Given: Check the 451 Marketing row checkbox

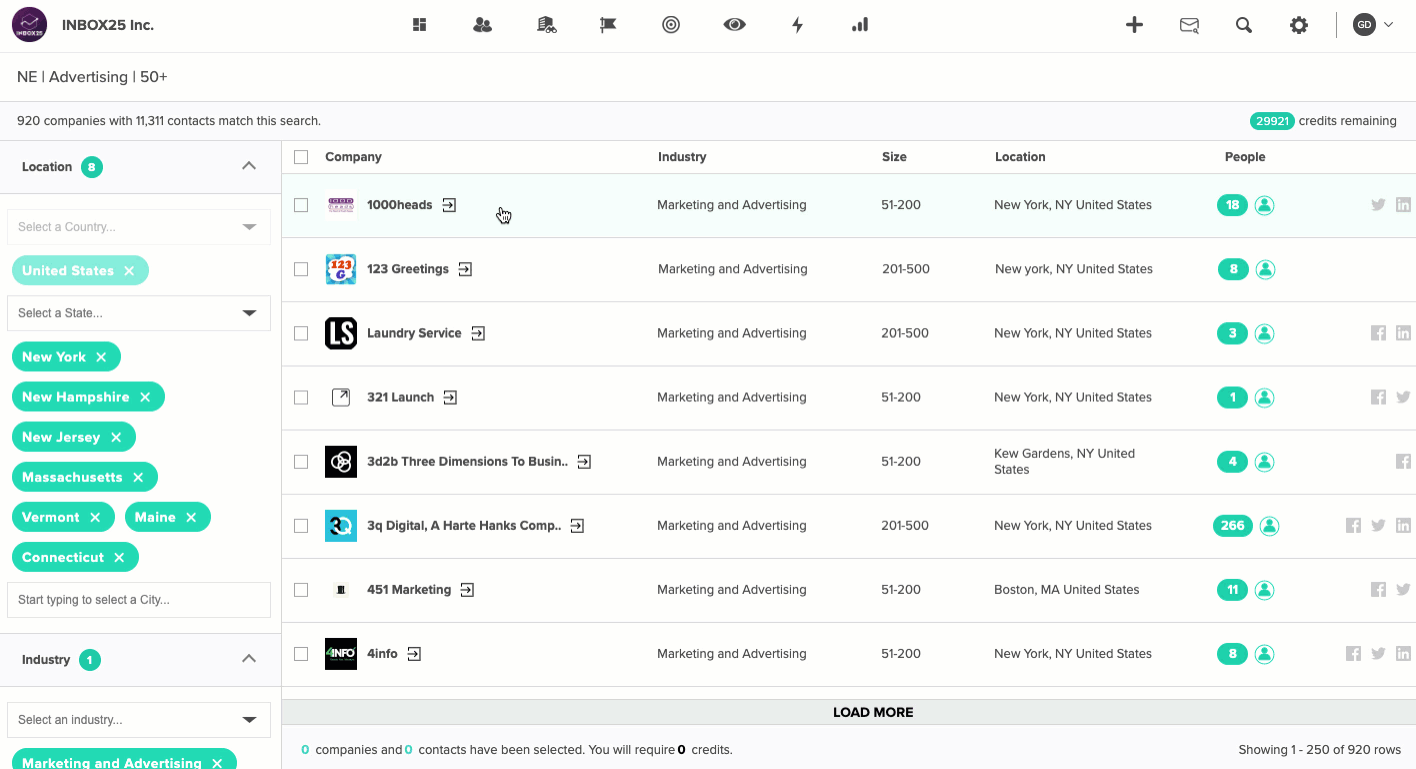Looking at the screenshot, I should 301,590.
